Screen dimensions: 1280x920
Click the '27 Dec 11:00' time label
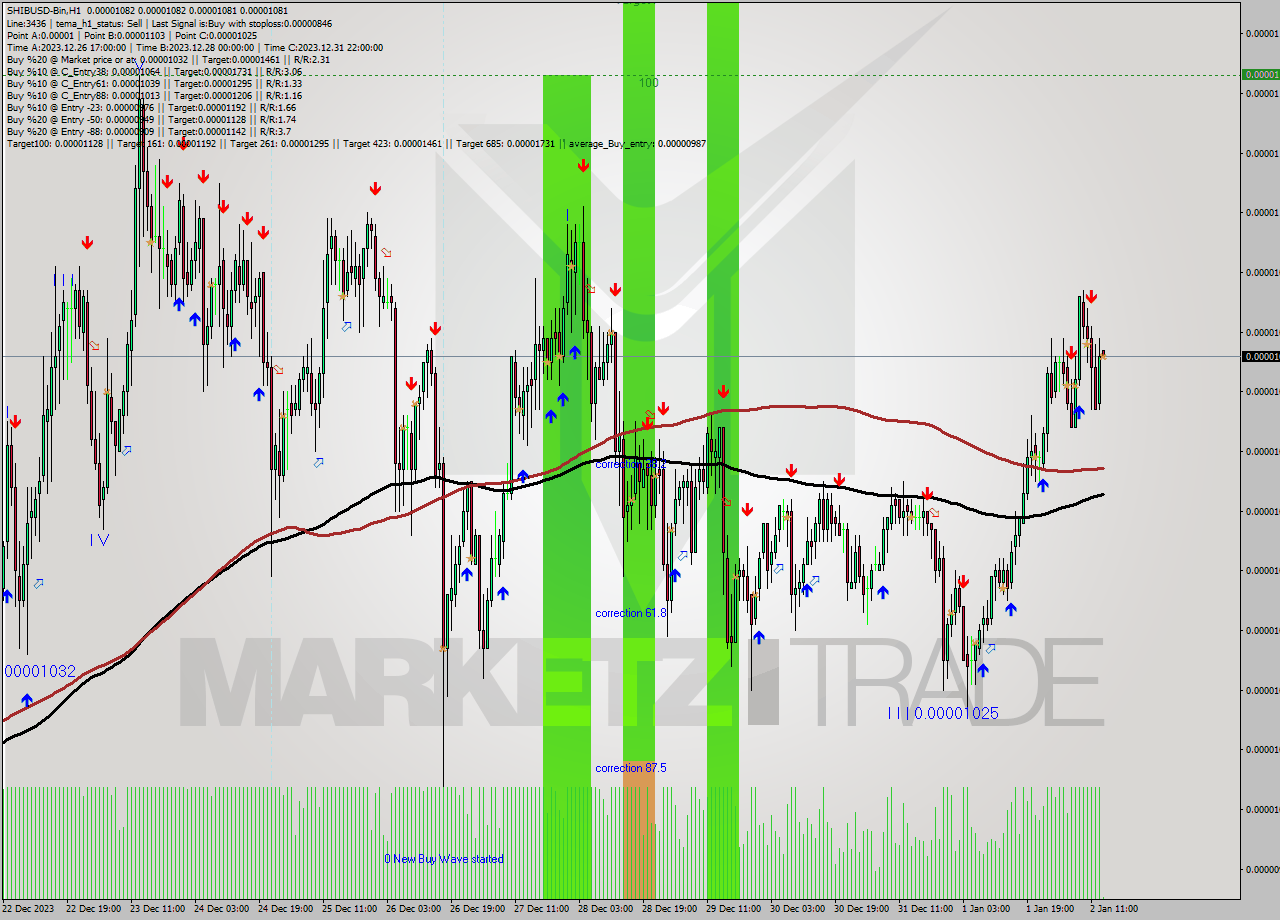[x=542, y=909]
